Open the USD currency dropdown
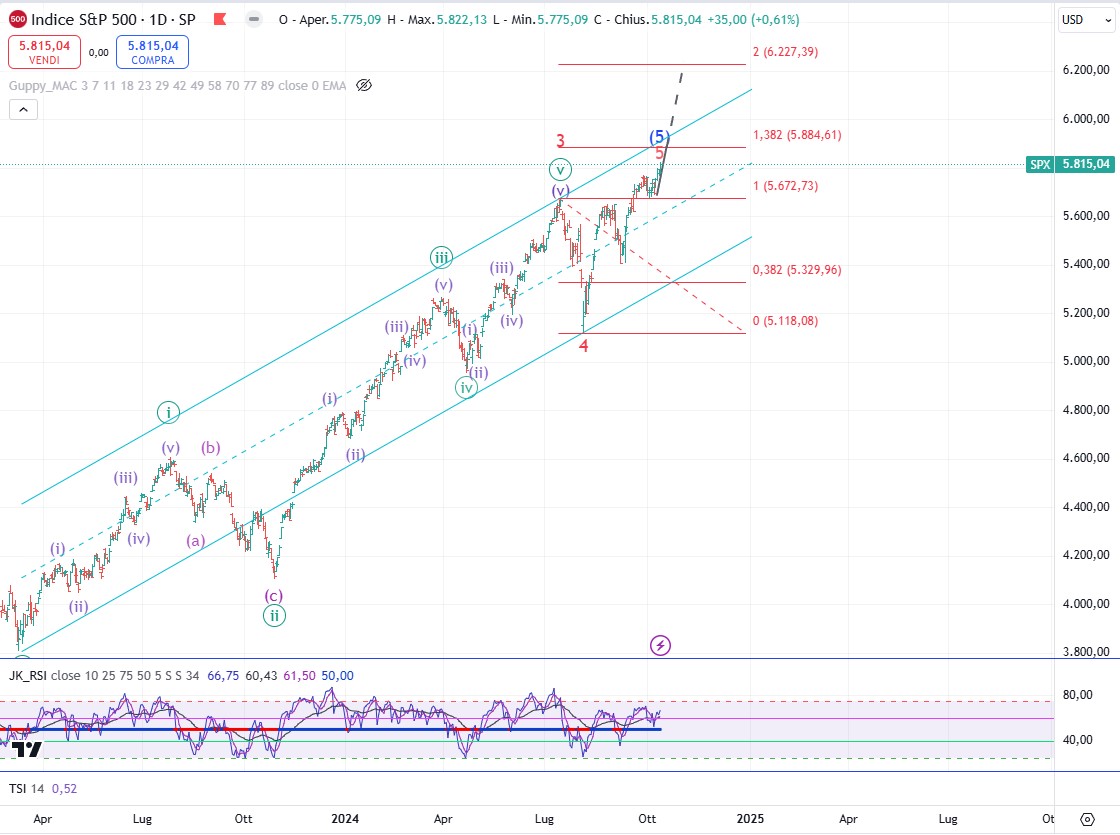 pyautogui.click(x=1086, y=20)
